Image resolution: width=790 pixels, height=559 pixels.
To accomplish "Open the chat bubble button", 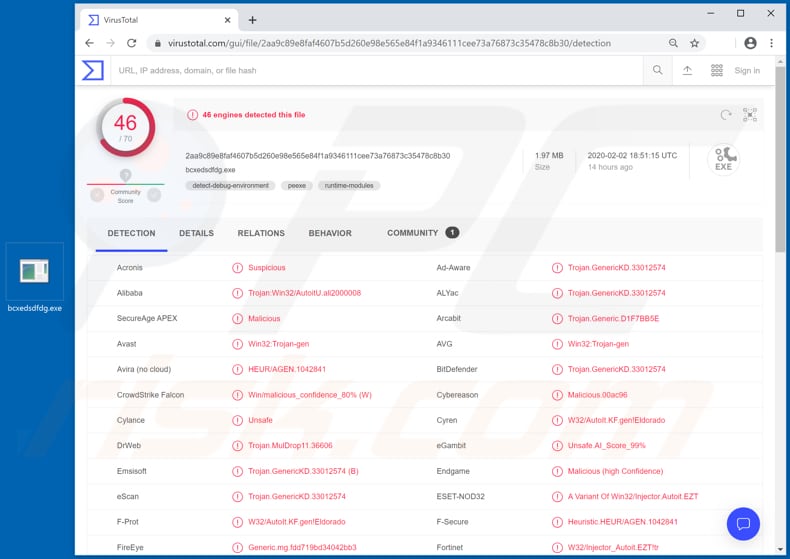I will [x=743, y=523].
